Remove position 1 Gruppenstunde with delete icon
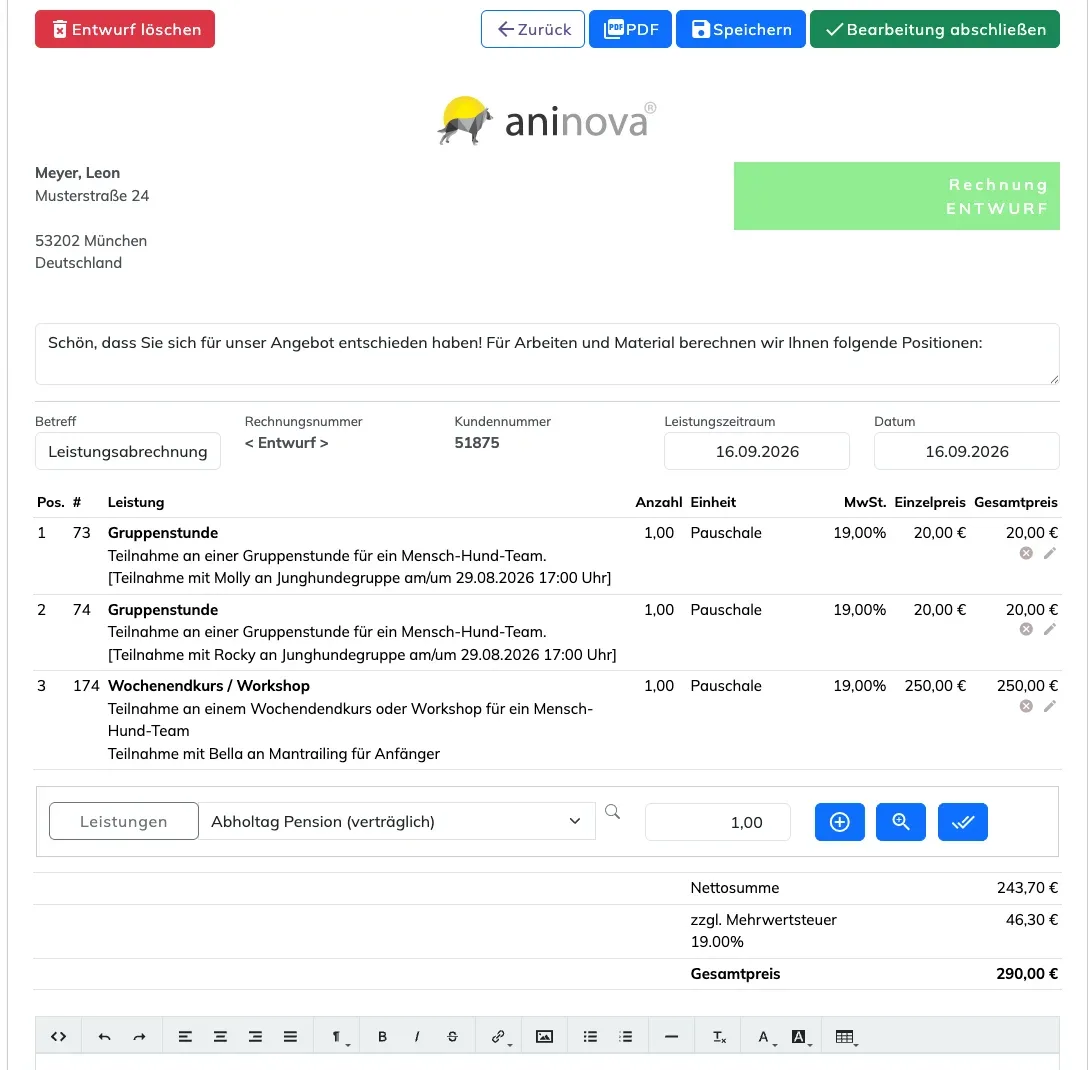This screenshot has width=1090, height=1070. coord(1026,553)
